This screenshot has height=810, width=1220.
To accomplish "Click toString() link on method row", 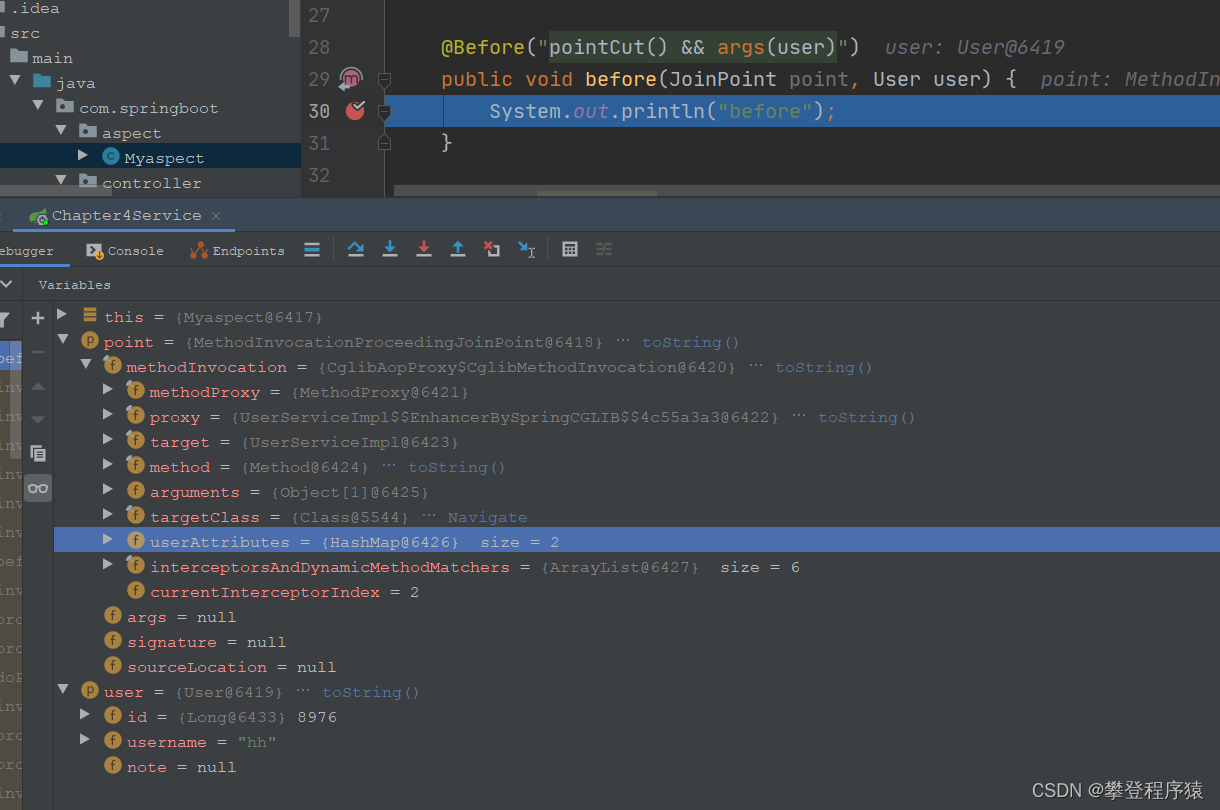I will point(457,467).
